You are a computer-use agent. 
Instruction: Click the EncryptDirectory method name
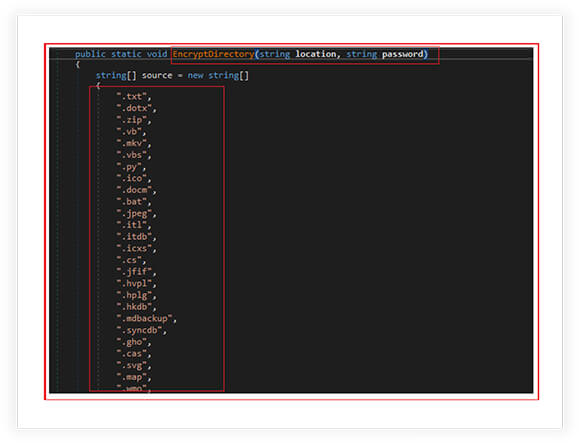[213, 54]
